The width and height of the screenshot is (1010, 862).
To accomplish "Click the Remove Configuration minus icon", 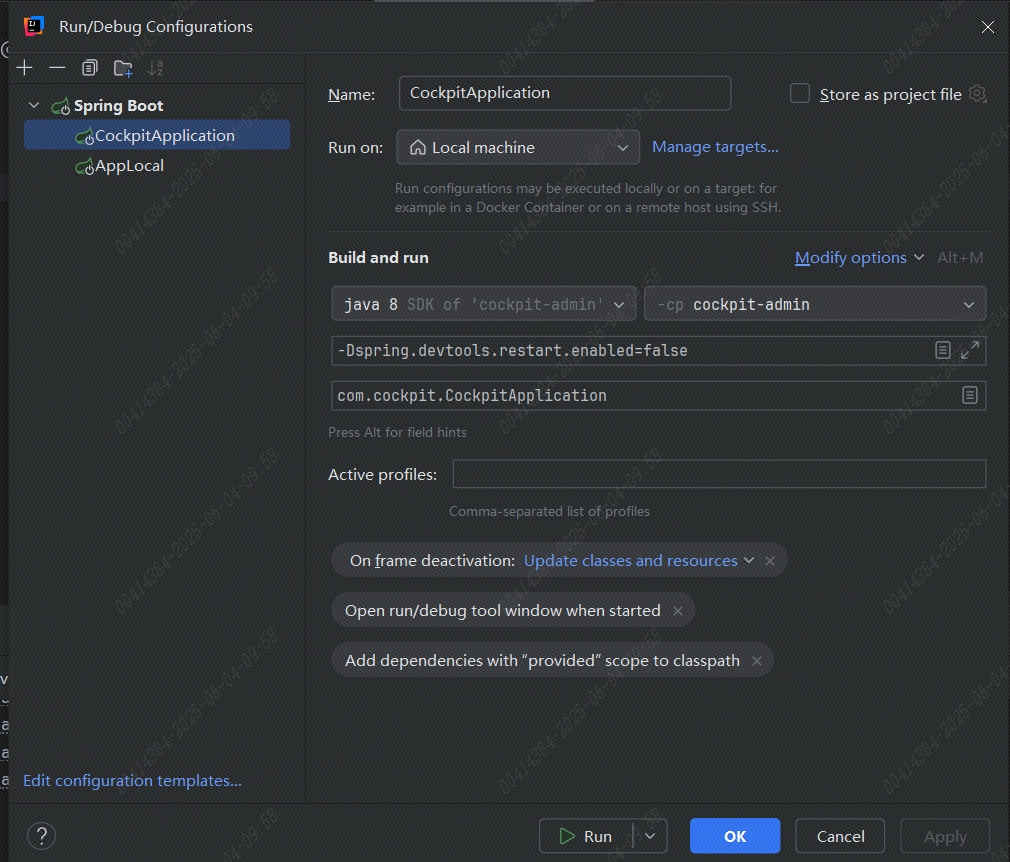I will [x=57, y=68].
